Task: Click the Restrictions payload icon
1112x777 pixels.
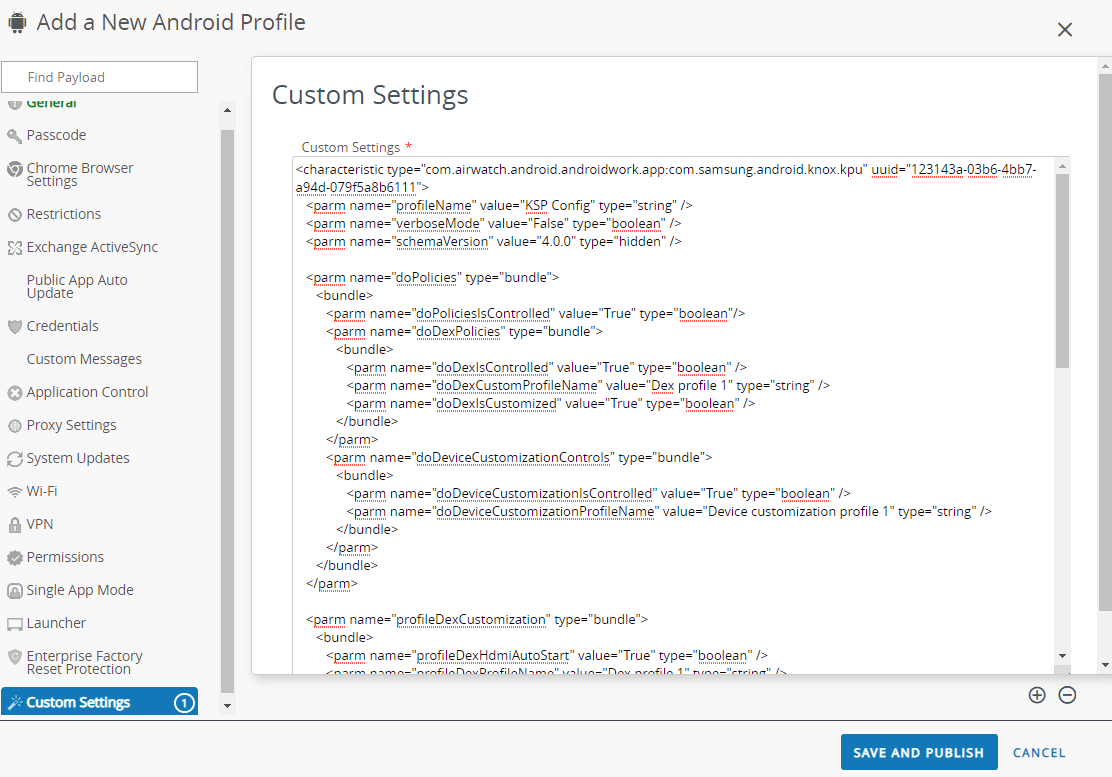Action: pos(14,214)
